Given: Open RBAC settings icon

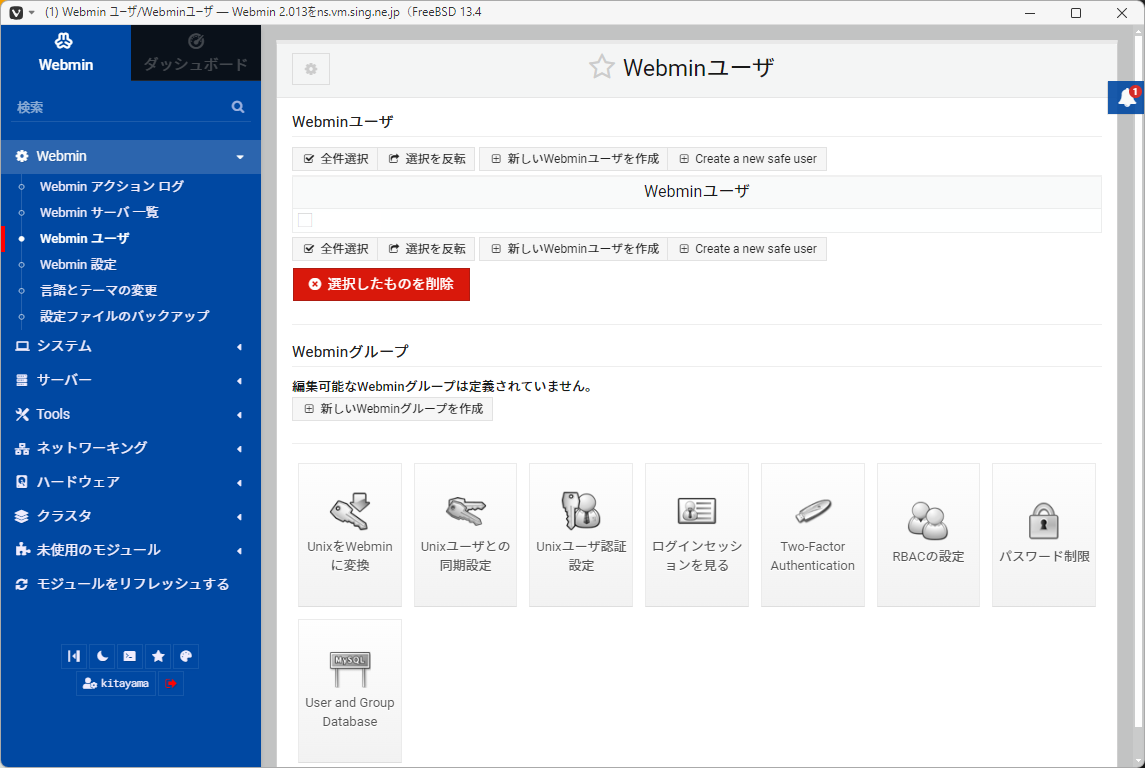Looking at the screenshot, I should pos(928,534).
